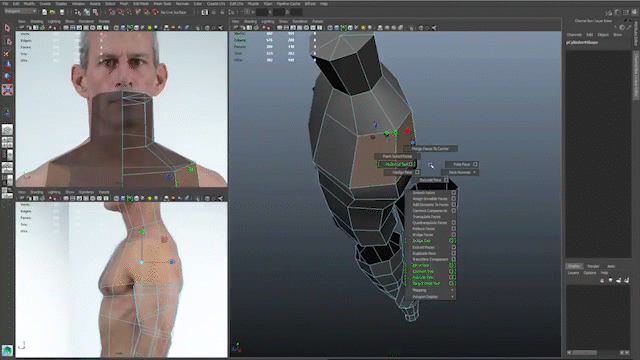
Task: Click Select by Object Type mode icon
Action: (x=87, y=12)
